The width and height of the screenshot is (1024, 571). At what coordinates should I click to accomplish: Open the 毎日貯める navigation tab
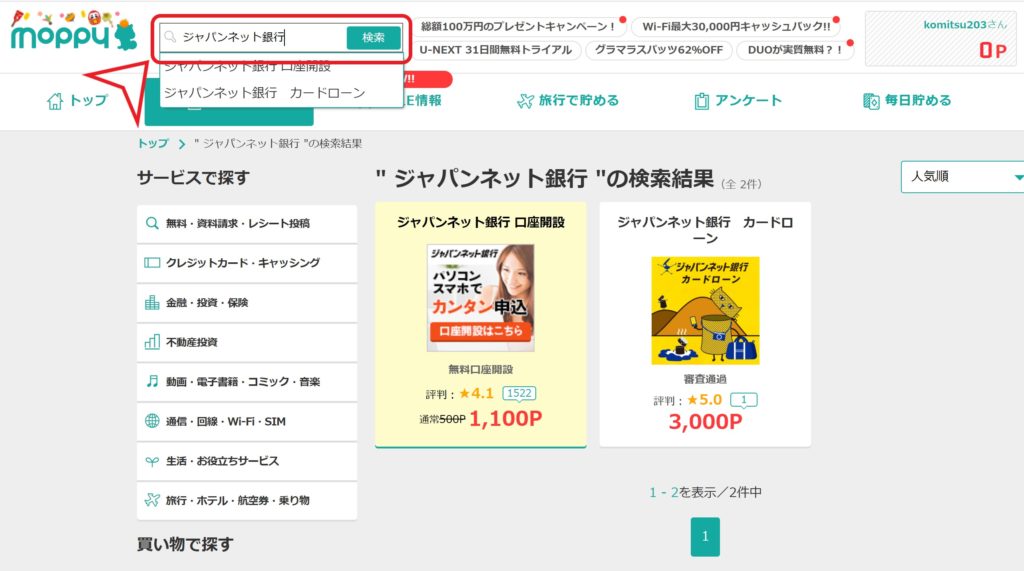click(908, 101)
